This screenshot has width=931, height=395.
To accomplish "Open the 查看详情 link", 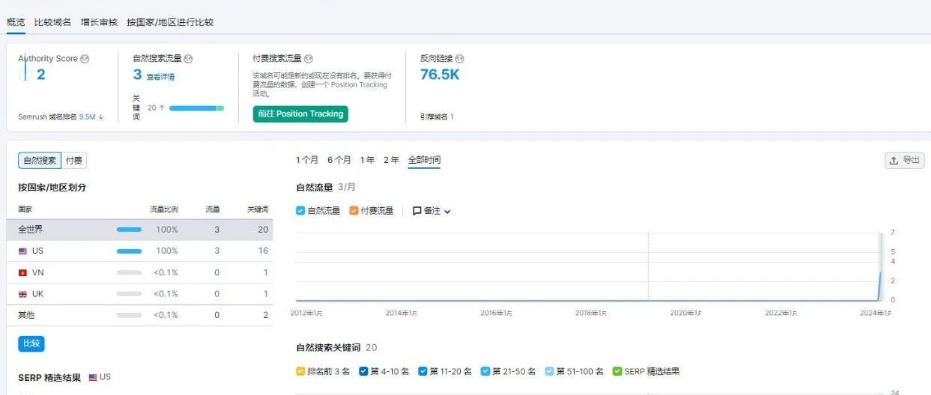I will click(x=161, y=77).
